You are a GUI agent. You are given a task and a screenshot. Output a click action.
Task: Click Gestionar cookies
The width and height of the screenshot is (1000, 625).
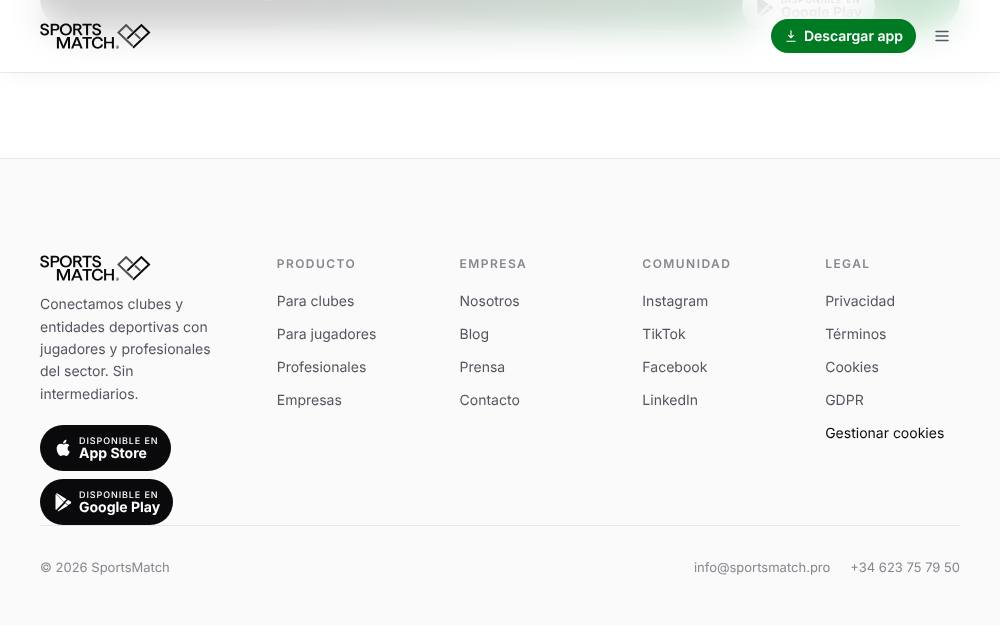[x=885, y=434]
